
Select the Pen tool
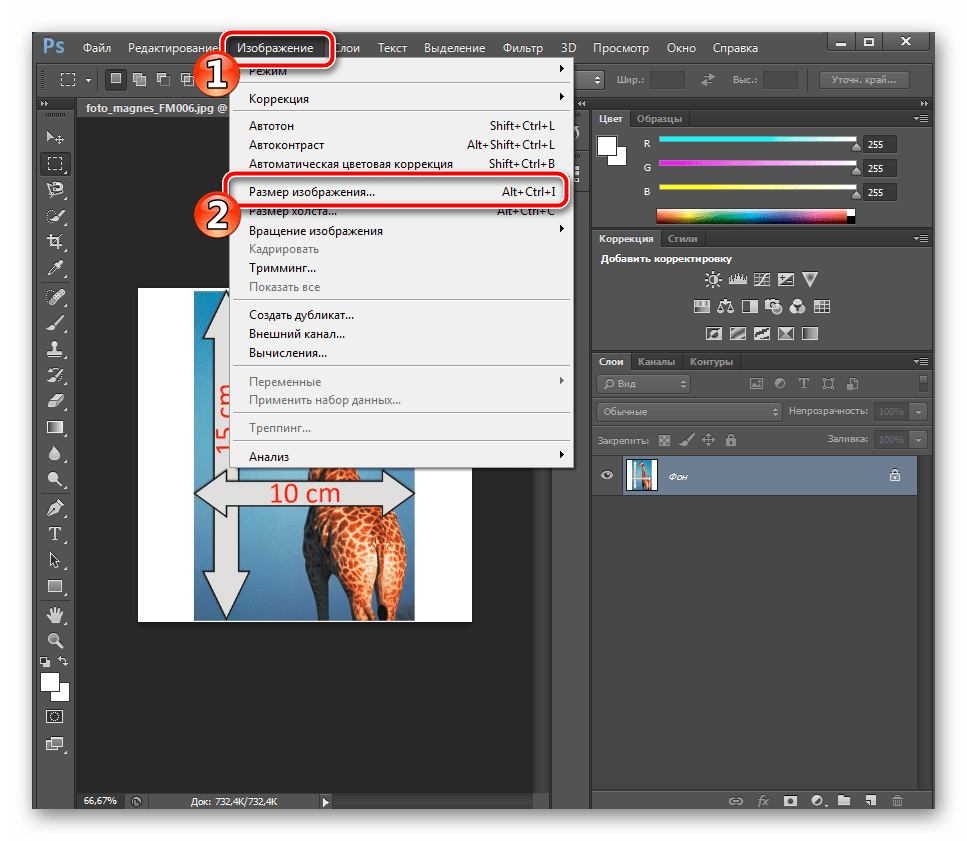55,508
